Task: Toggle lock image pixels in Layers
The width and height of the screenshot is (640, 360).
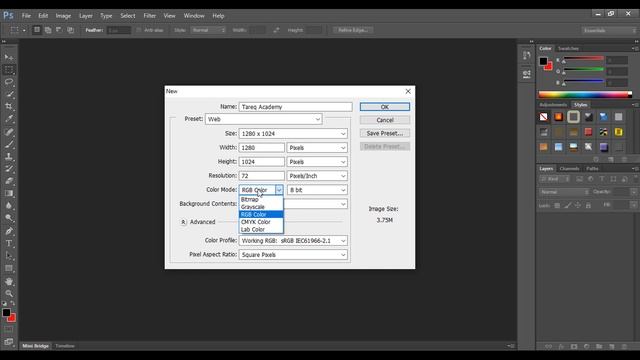Action: coord(568,205)
